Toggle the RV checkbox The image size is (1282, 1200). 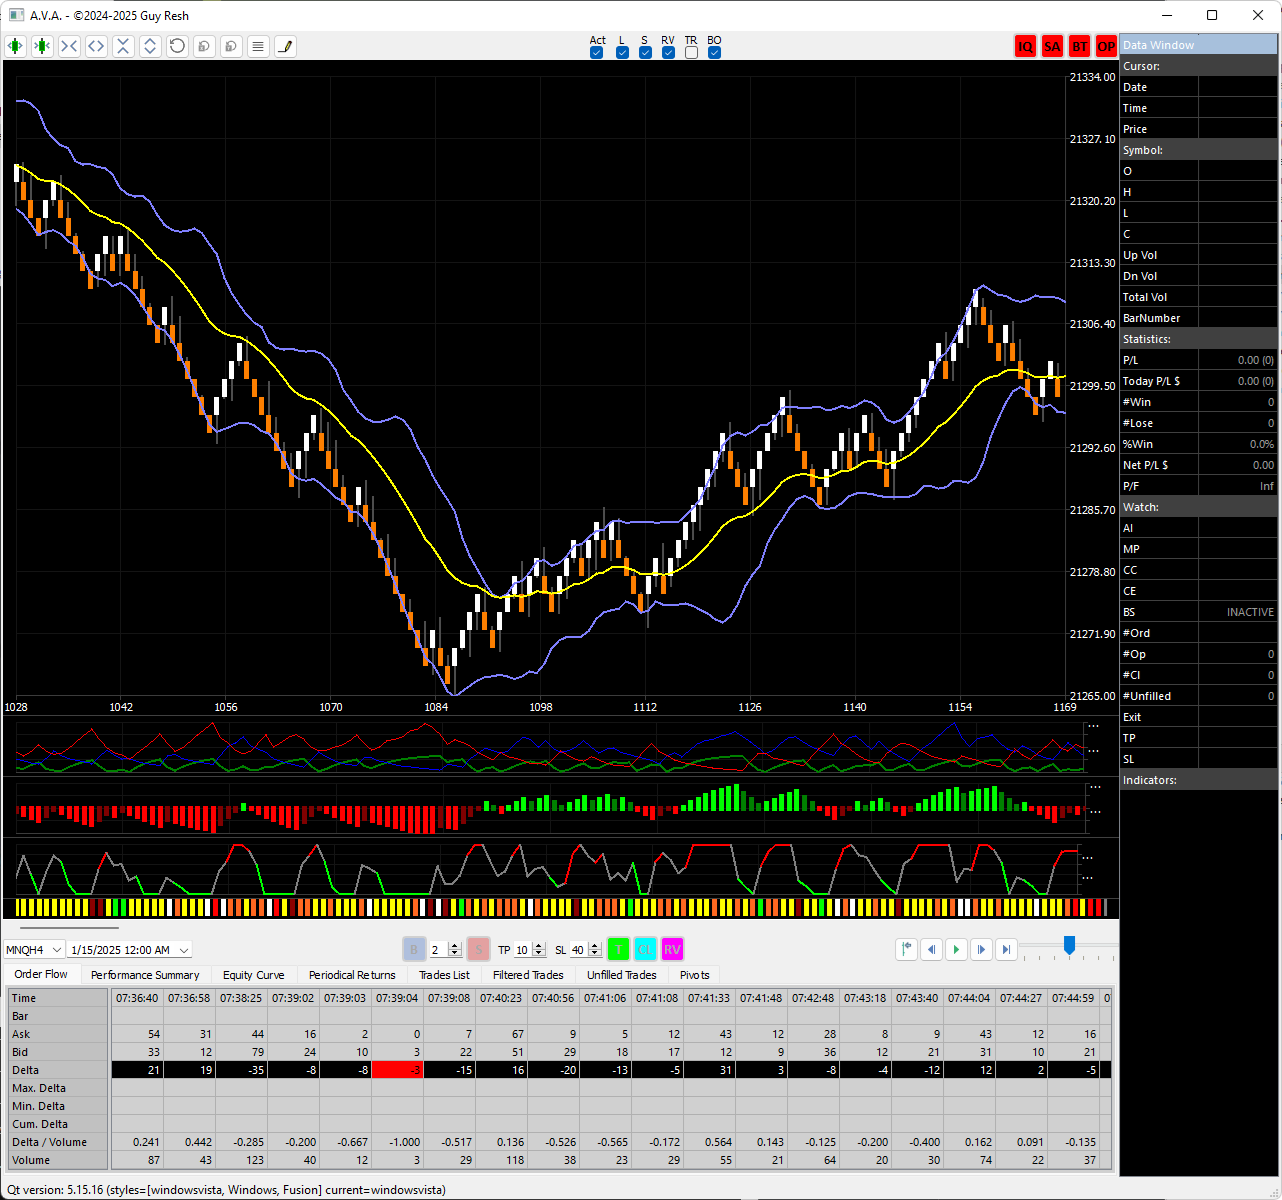tap(668, 53)
